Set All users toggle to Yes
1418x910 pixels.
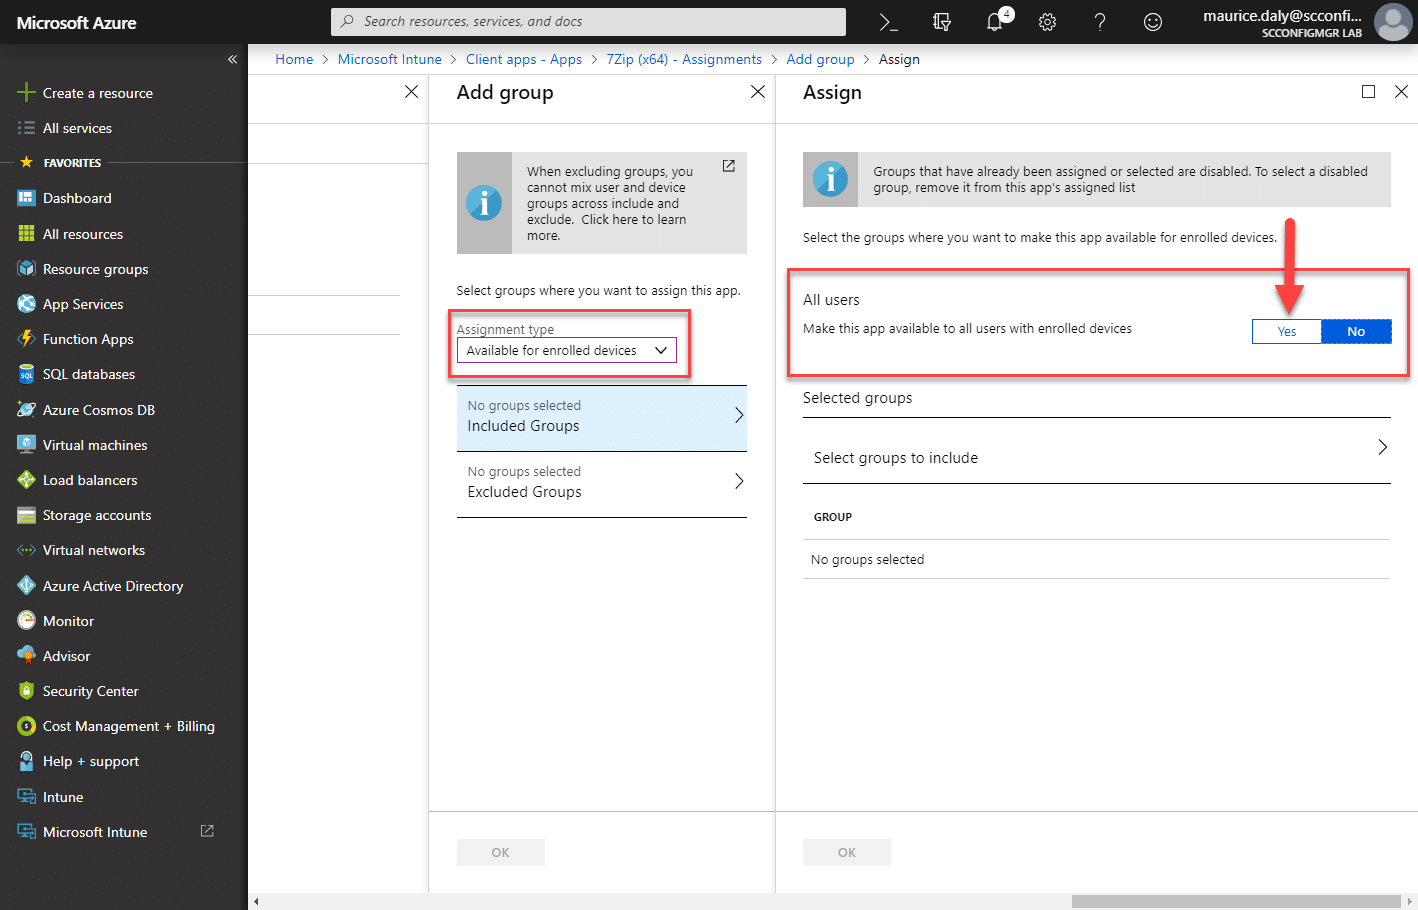click(1287, 332)
